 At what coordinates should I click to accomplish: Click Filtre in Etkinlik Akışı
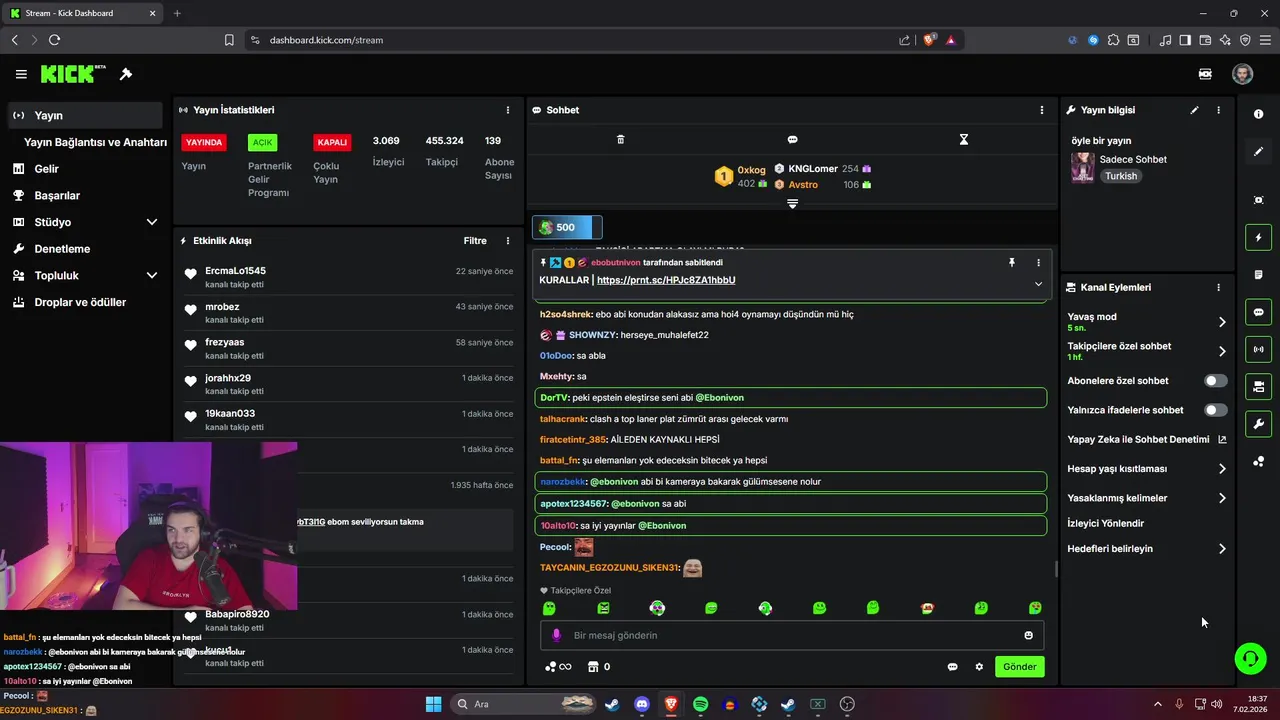(475, 241)
